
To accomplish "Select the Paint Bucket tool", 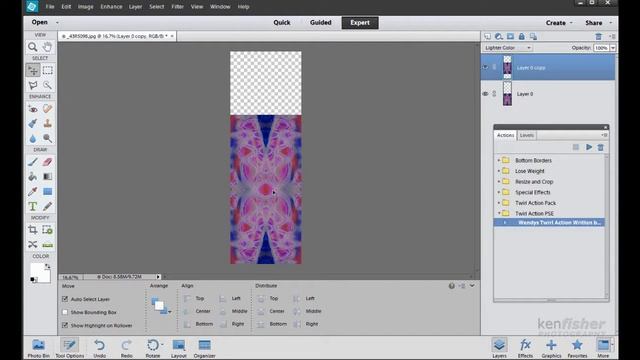I will 33,177.
